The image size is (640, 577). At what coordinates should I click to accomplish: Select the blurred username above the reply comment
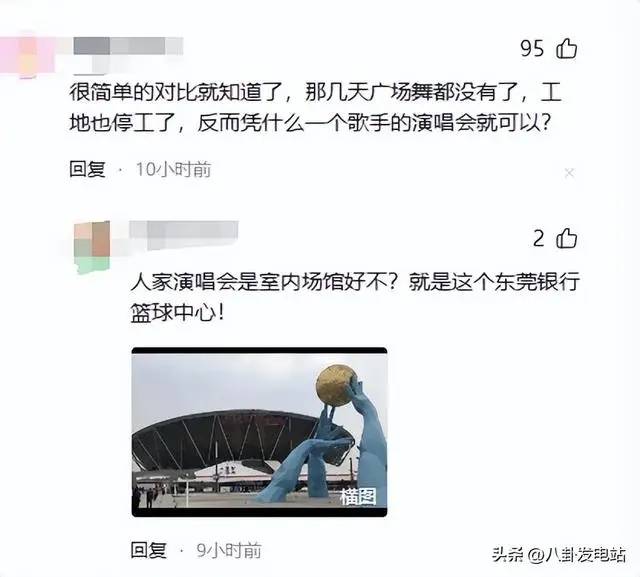coord(184,233)
